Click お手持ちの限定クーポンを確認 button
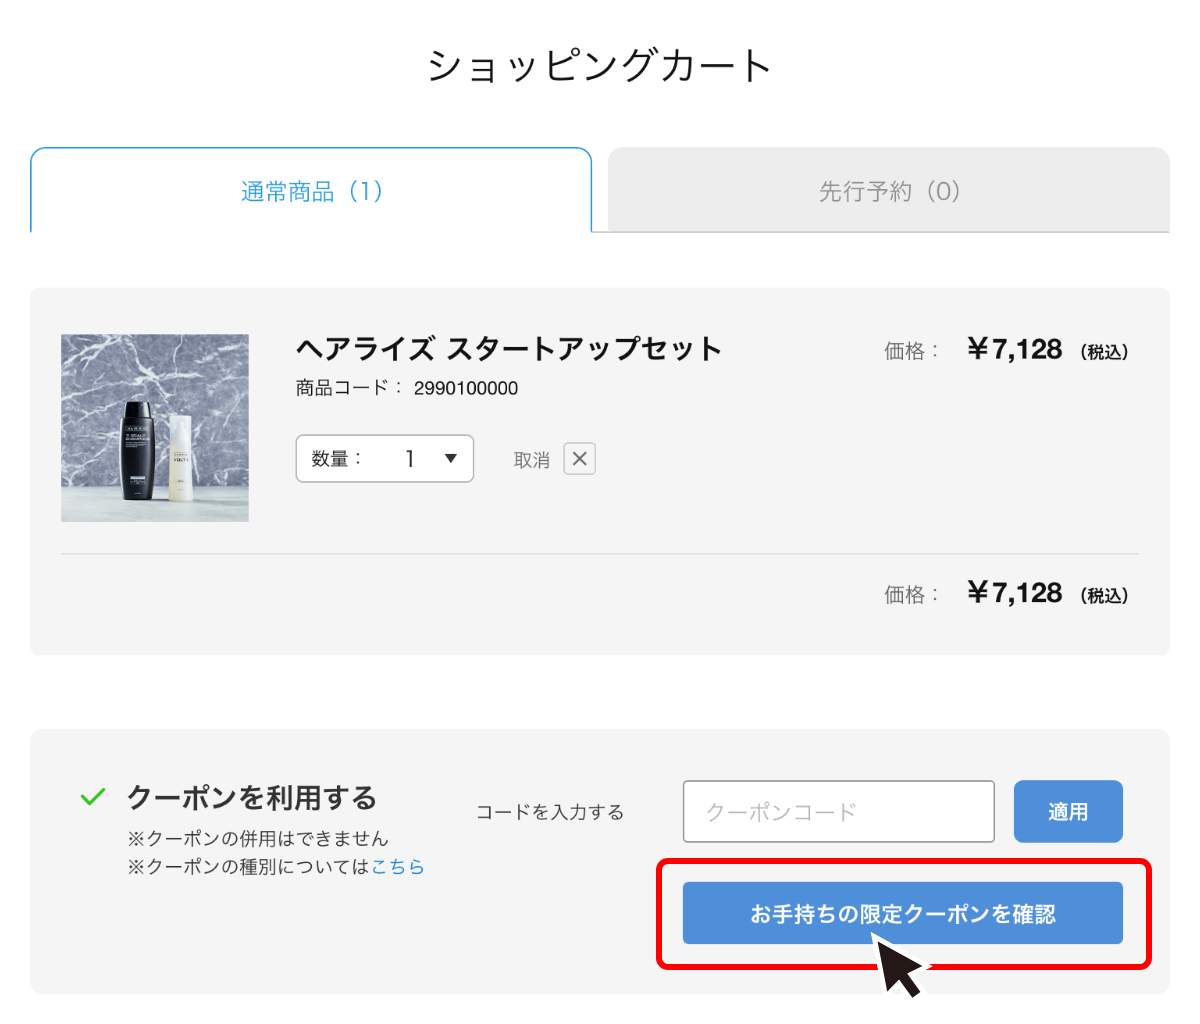Viewport: 1200px width, 1024px height. [x=902, y=913]
